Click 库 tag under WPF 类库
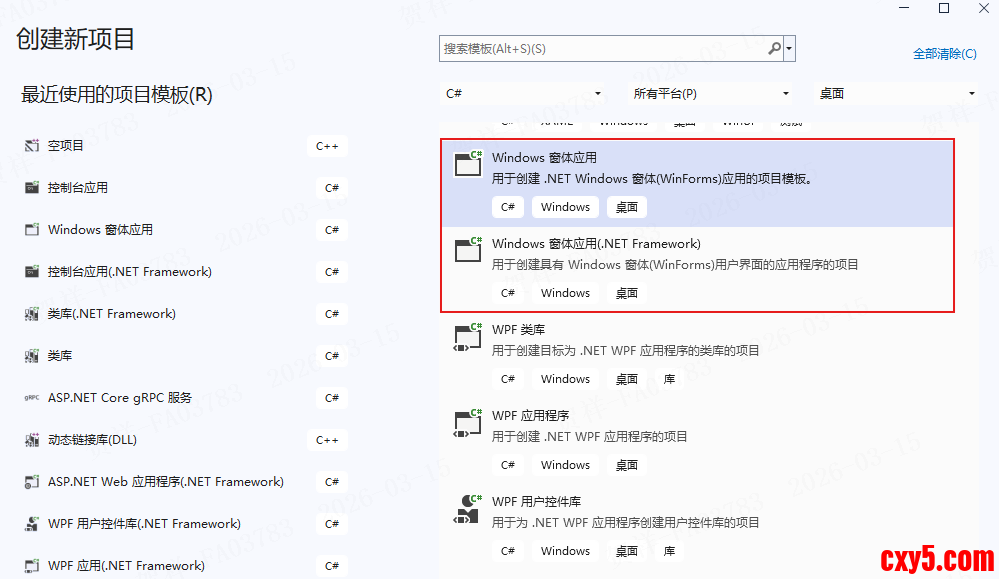The height and width of the screenshot is (579, 999). pyautogui.click(x=669, y=379)
